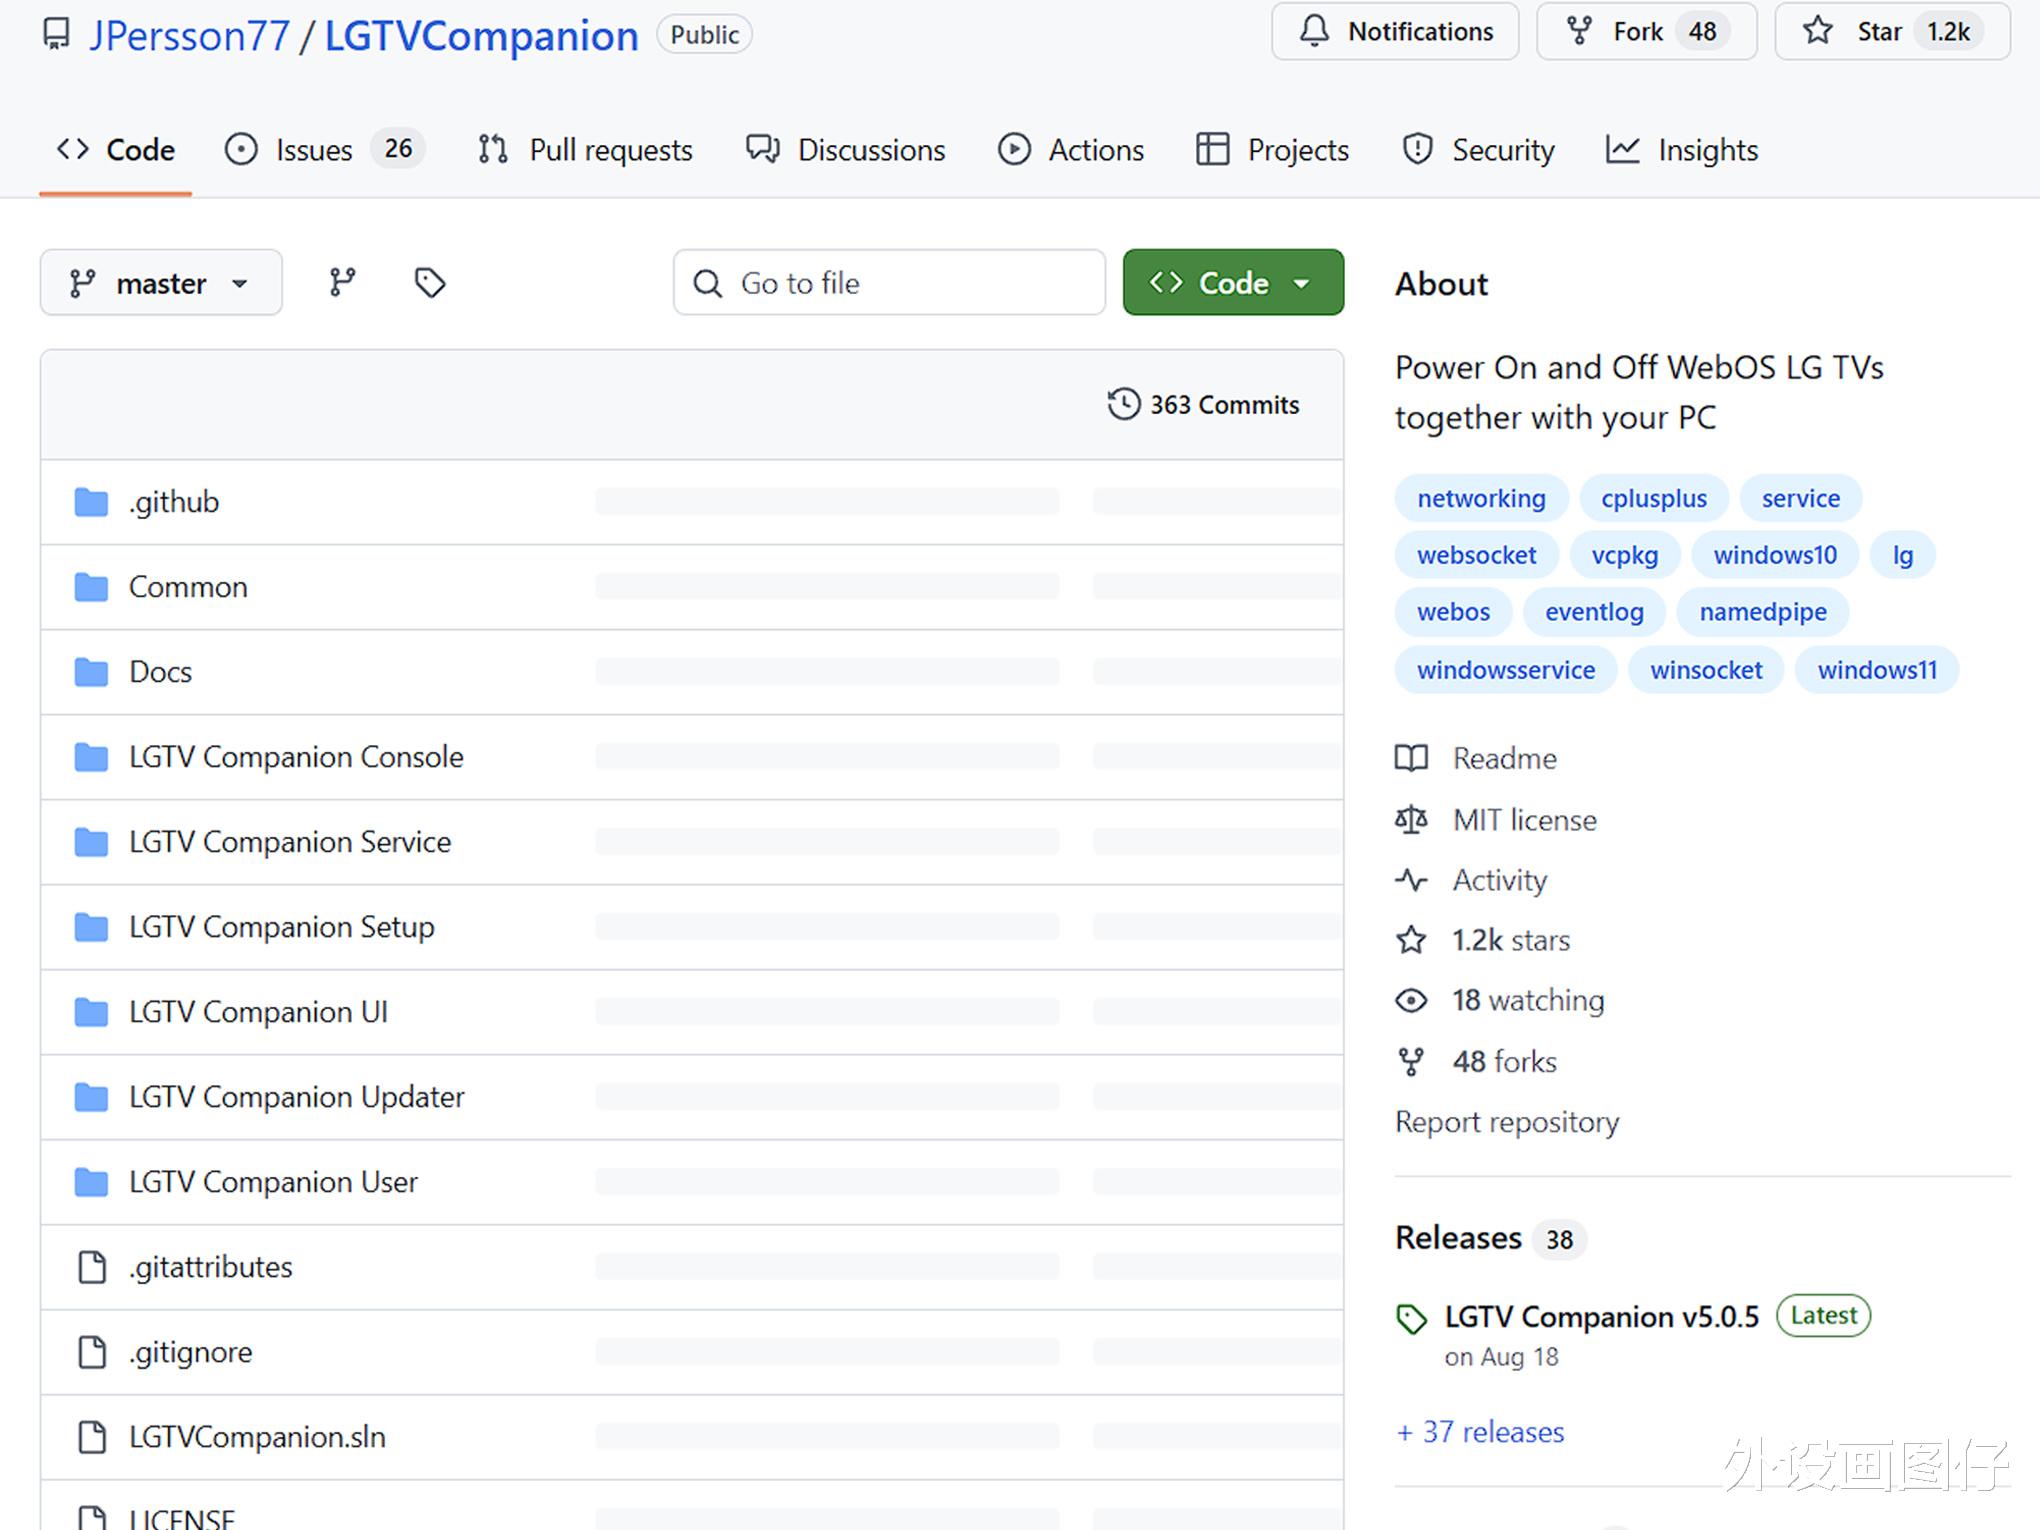Click the .gitignore file icon
The height and width of the screenshot is (1530, 2040).
click(x=92, y=1352)
